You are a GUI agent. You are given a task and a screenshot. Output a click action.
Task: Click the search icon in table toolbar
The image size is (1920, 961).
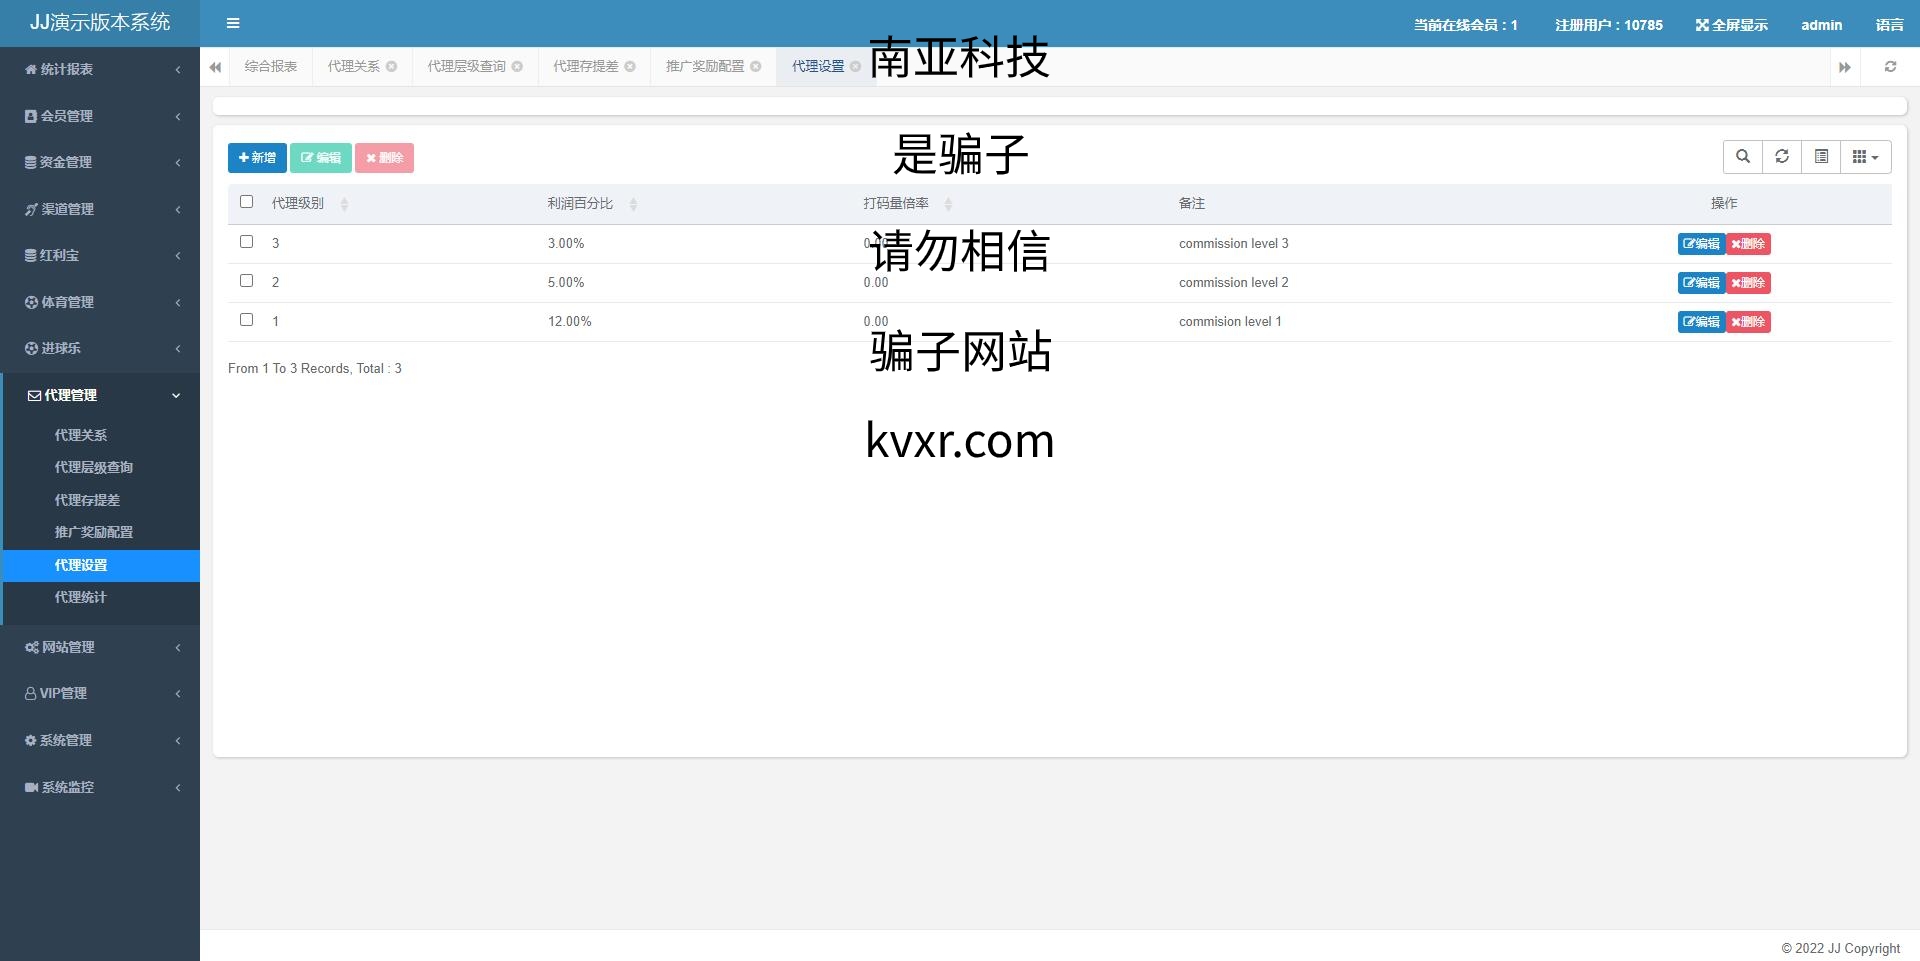pyautogui.click(x=1743, y=157)
